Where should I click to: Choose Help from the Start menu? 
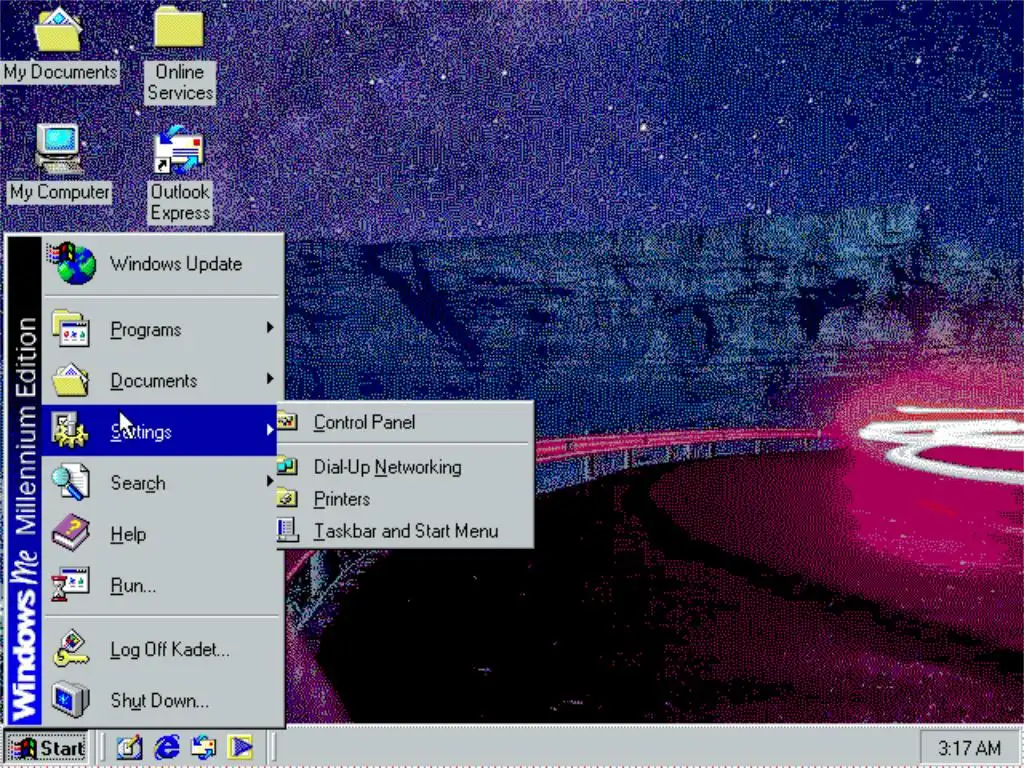163,534
